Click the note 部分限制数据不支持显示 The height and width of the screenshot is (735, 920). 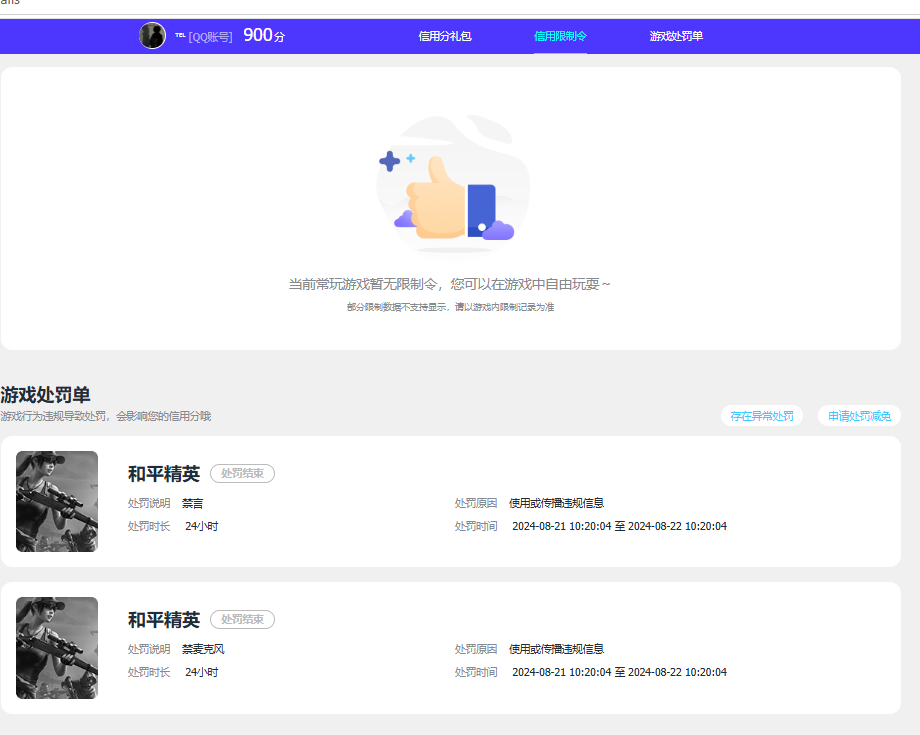point(397,307)
